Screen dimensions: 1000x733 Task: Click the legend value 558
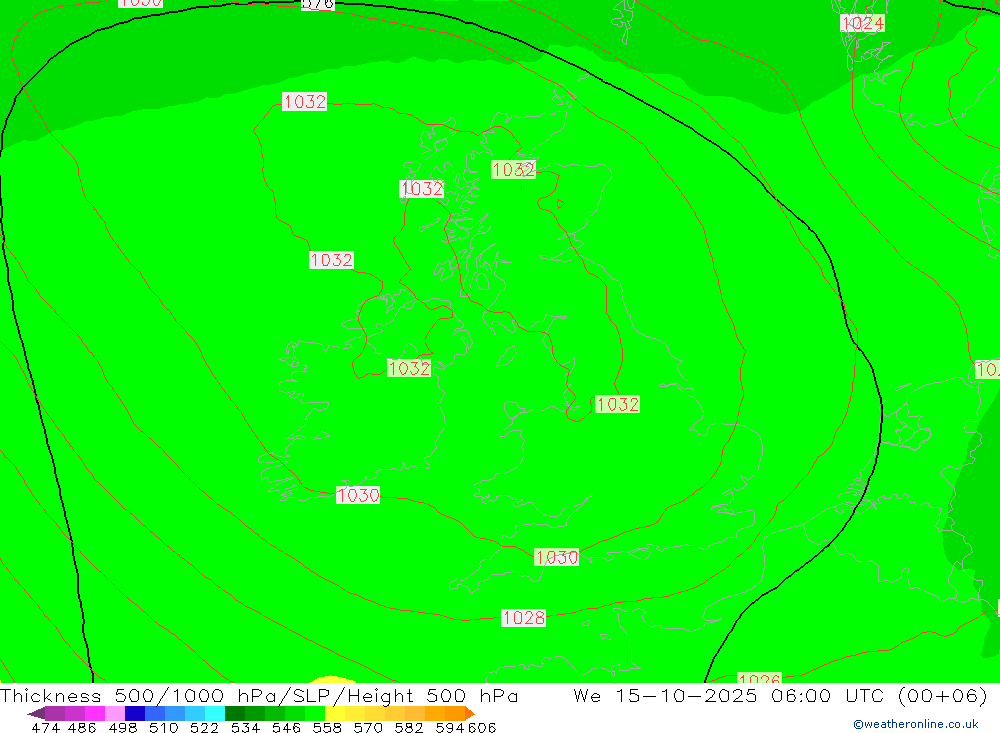coord(327,727)
